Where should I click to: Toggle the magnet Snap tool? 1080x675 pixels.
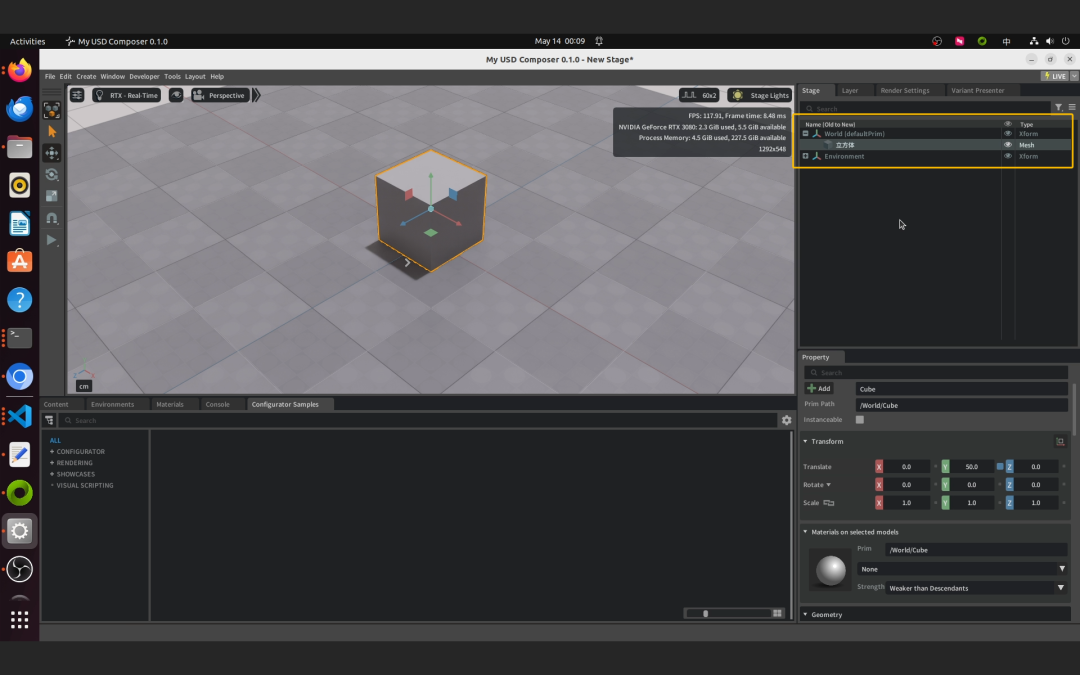(x=52, y=218)
